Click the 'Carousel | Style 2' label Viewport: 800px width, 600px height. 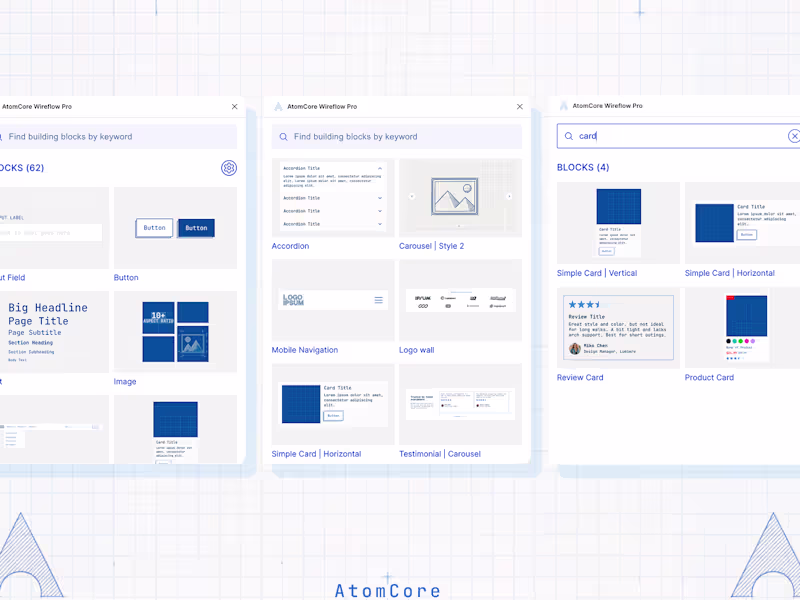tap(432, 246)
